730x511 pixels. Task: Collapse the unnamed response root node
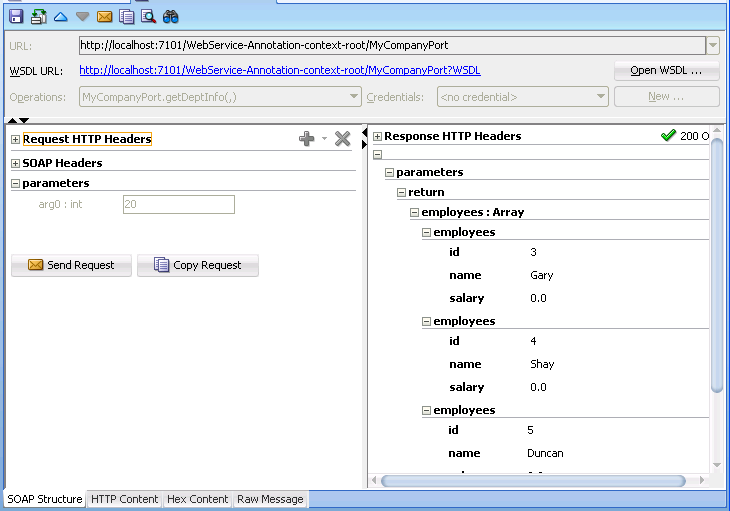coord(378,155)
